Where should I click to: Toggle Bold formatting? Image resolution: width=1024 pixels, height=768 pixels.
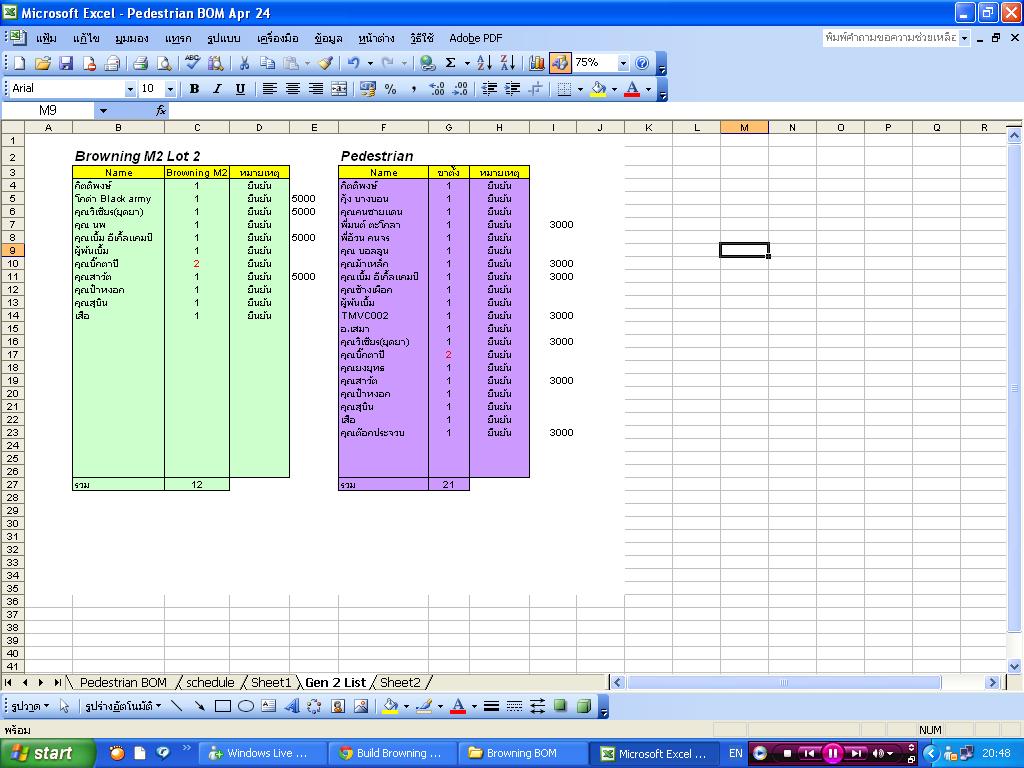point(194,89)
